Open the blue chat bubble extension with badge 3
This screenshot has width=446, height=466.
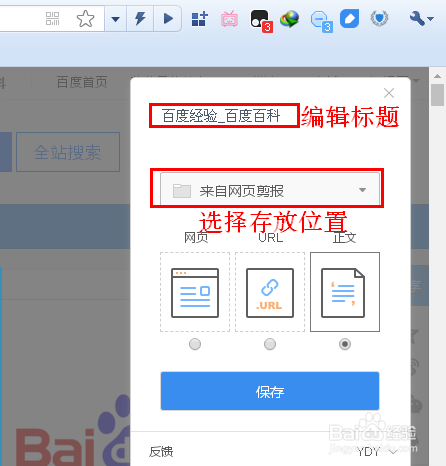point(321,21)
